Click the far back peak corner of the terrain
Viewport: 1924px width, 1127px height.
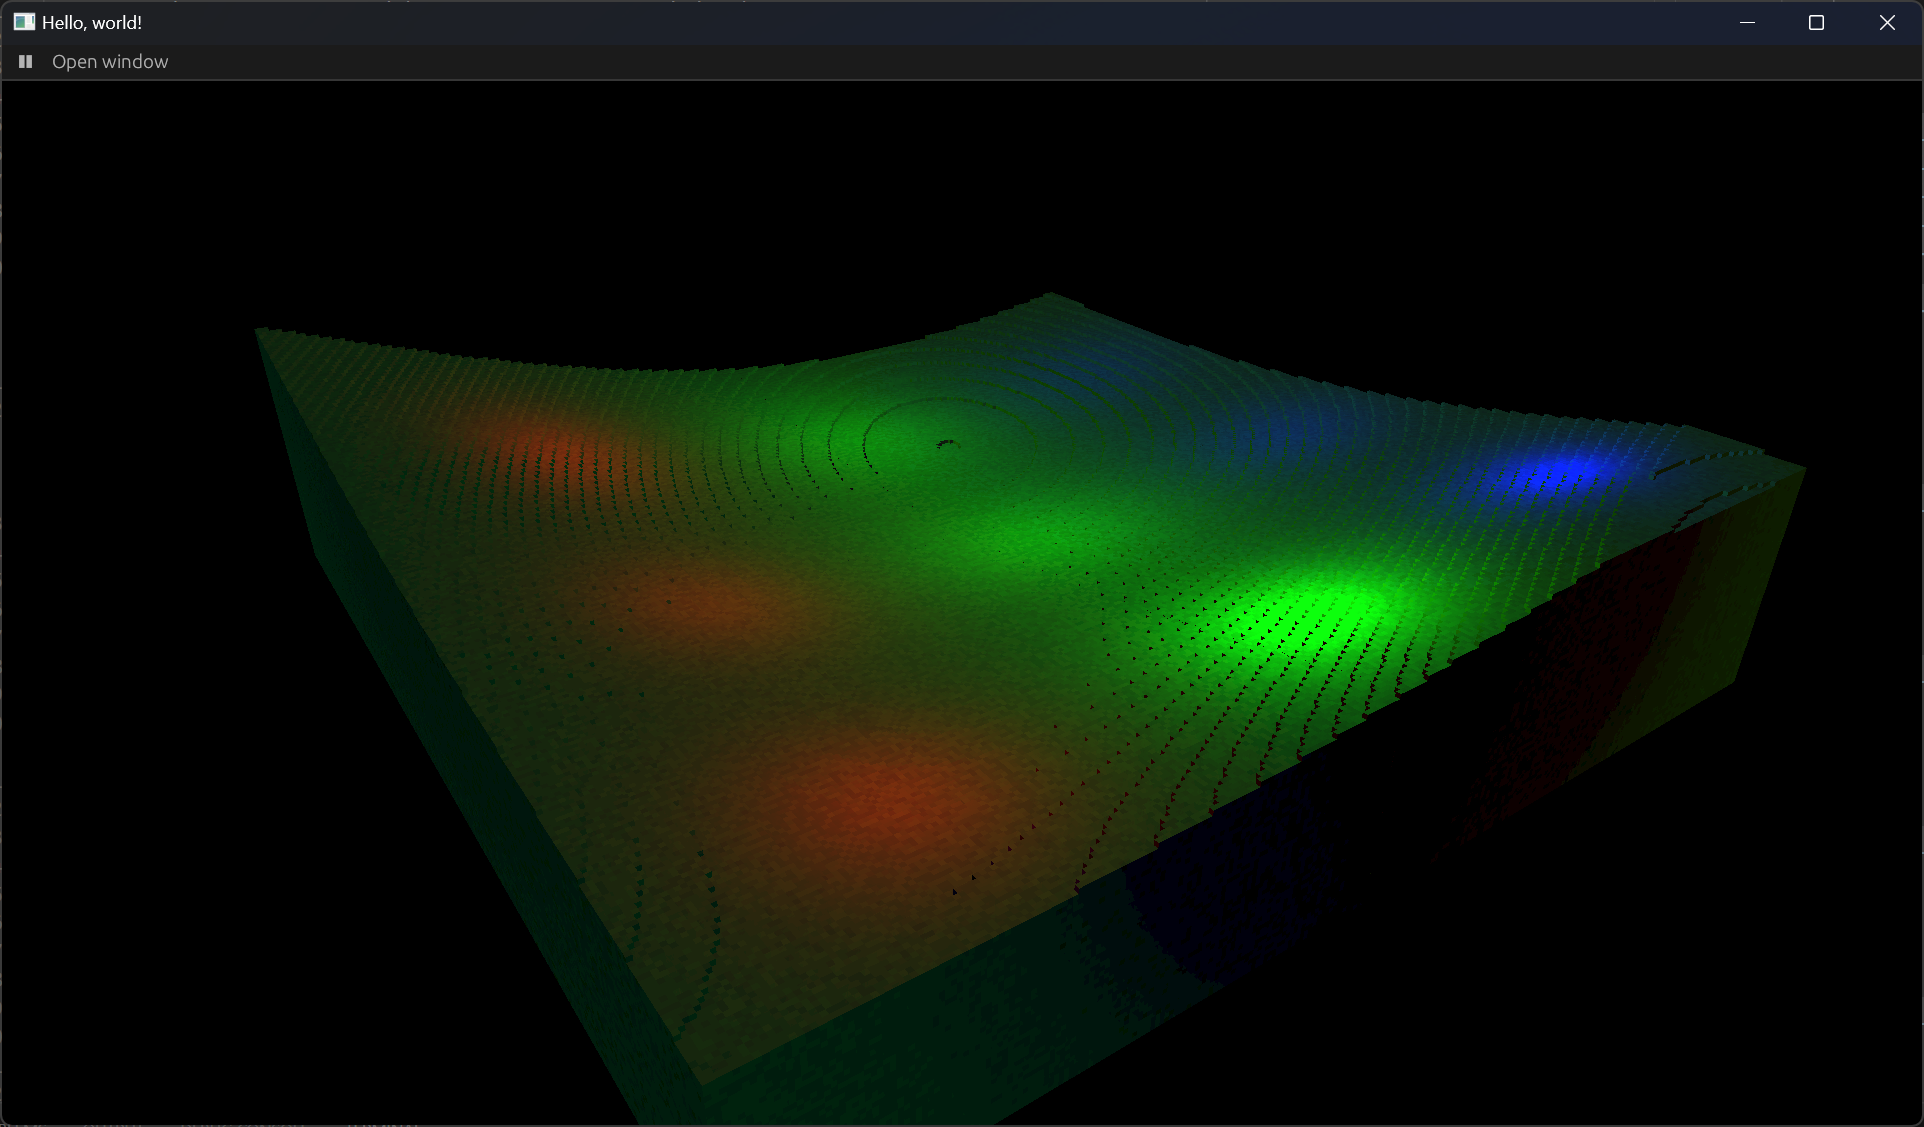(1050, 295)
